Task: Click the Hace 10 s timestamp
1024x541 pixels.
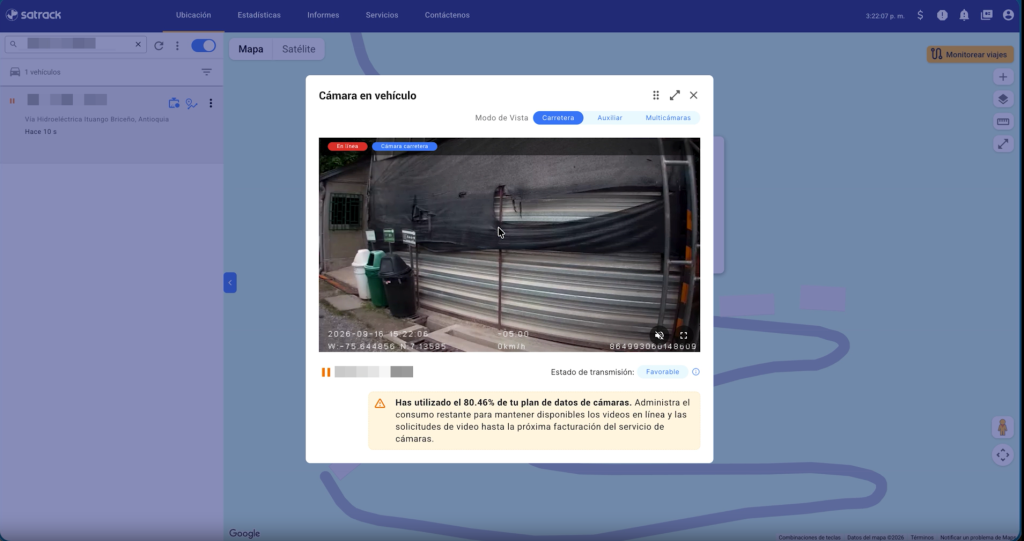Action: (x=40, y=131)
